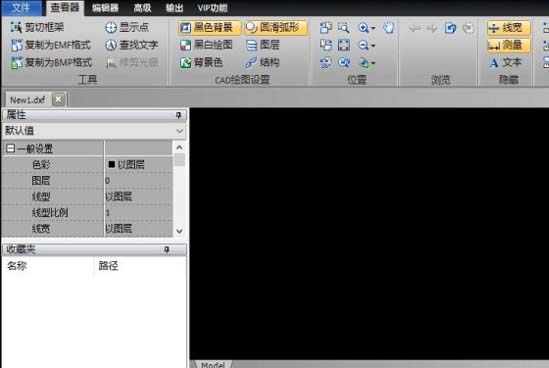
Task: Click the zoom in magnifier icon
Action: coord(363,27)
